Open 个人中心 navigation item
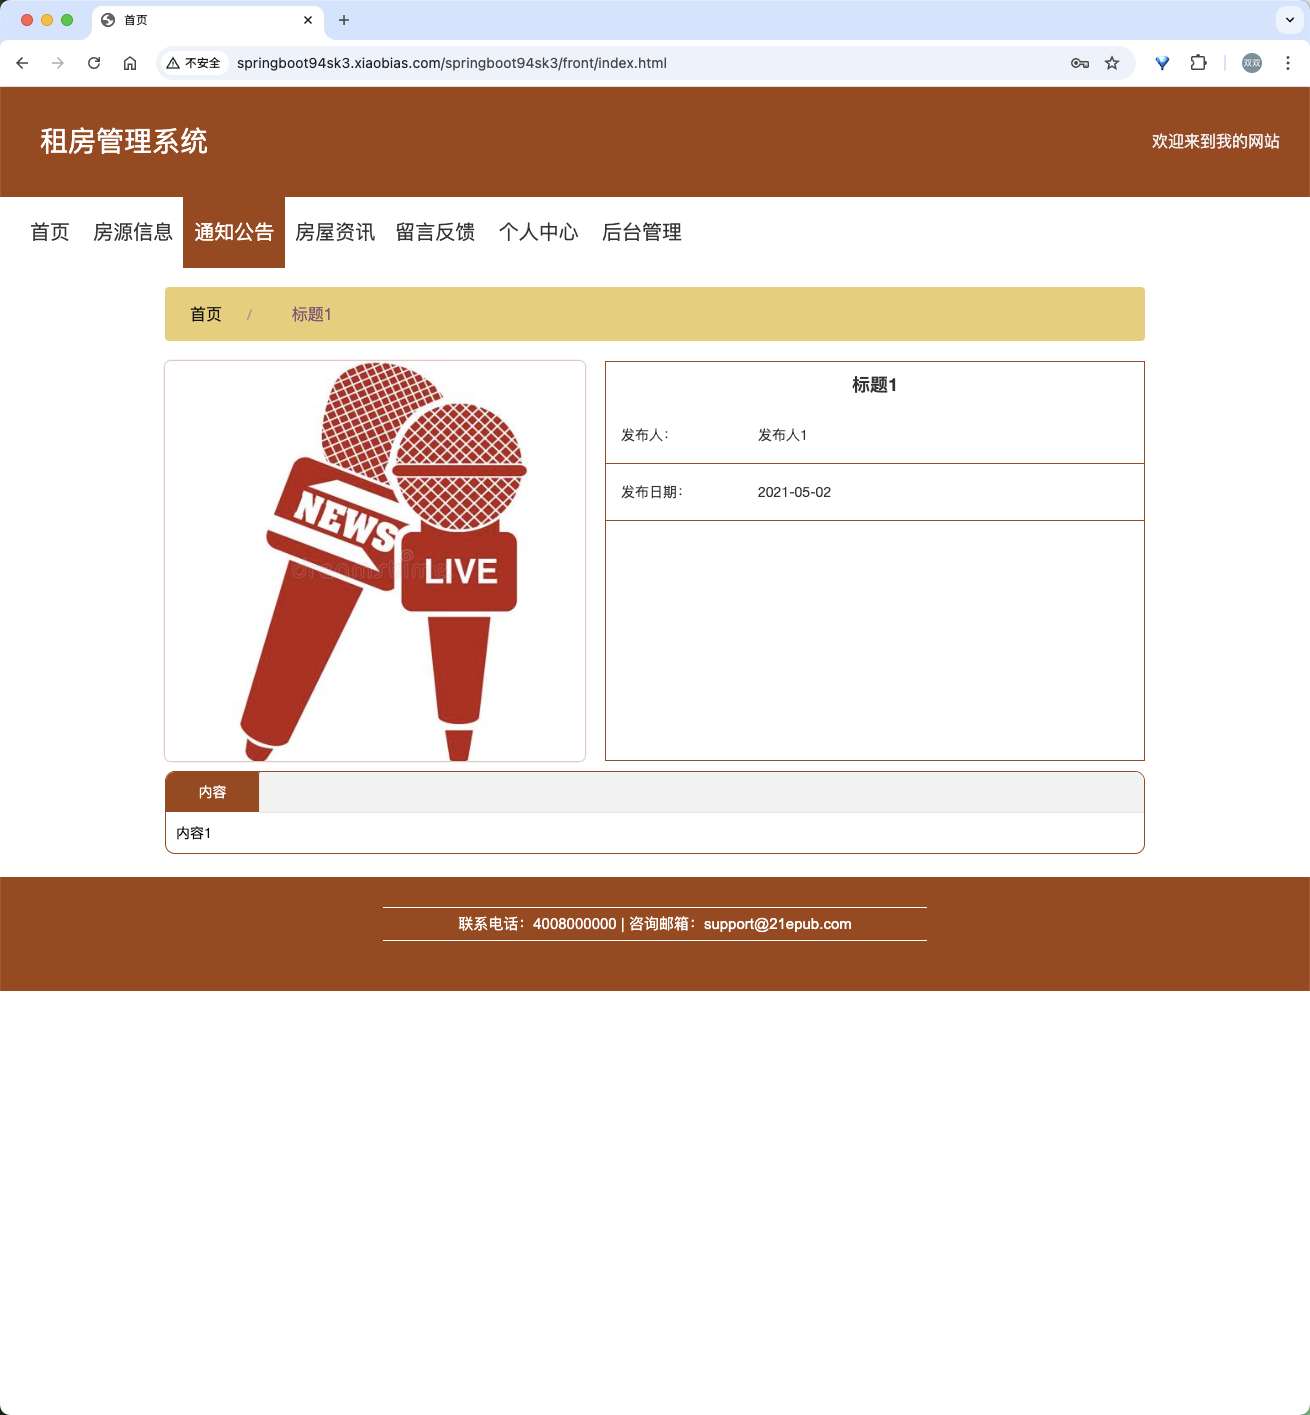The height and width of the screenshot is (1415, 1310). [538, 232]
